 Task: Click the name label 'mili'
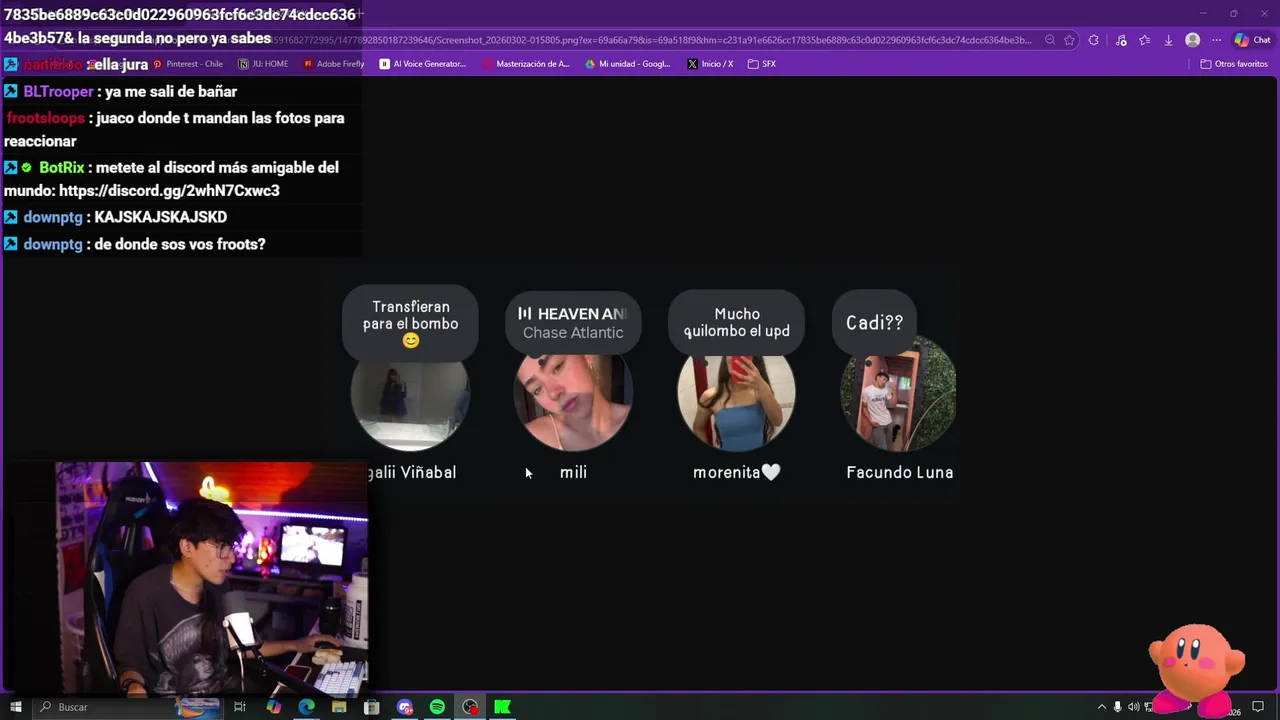(x=573, y=472)
